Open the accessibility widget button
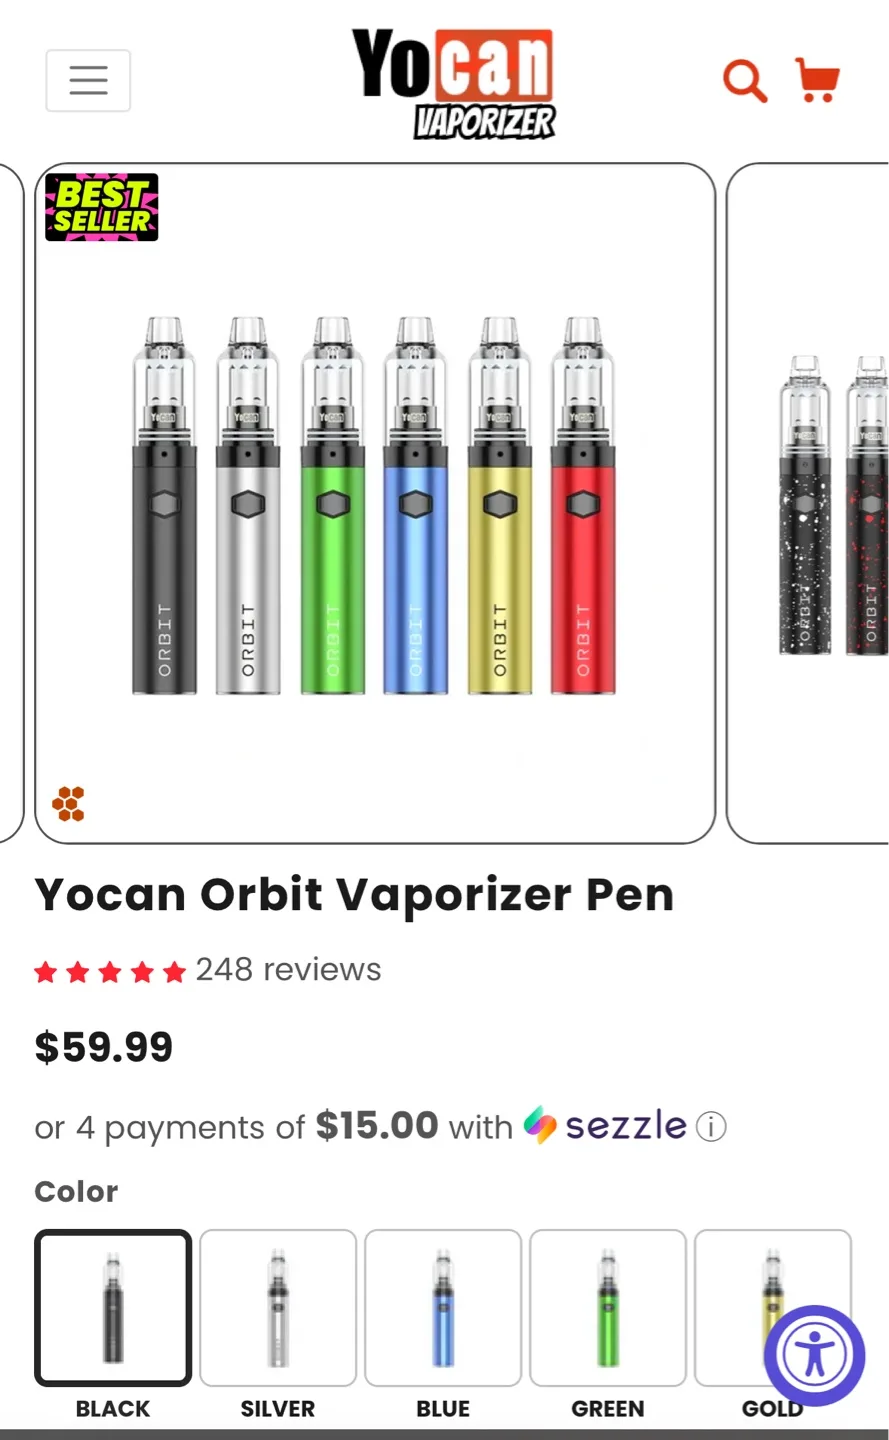The image size is (889, 1440). click(814, 1355)
